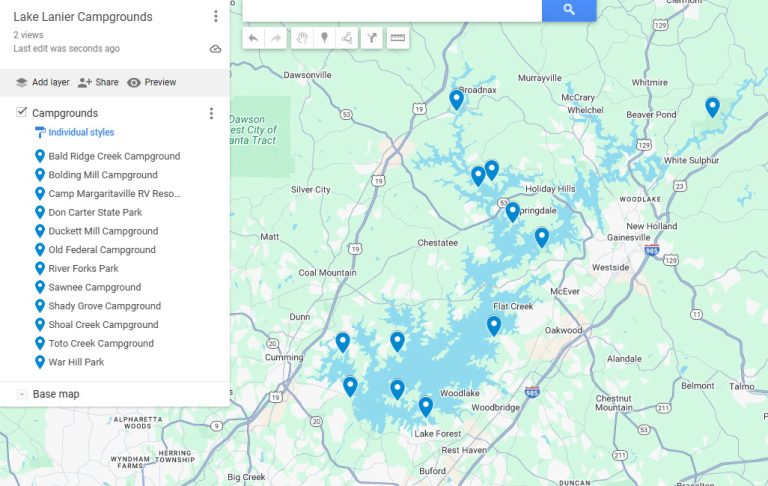Click the pin icon next to River Forks Park
The height and width of the screenshot is (486, 768).
coord(40,268)
